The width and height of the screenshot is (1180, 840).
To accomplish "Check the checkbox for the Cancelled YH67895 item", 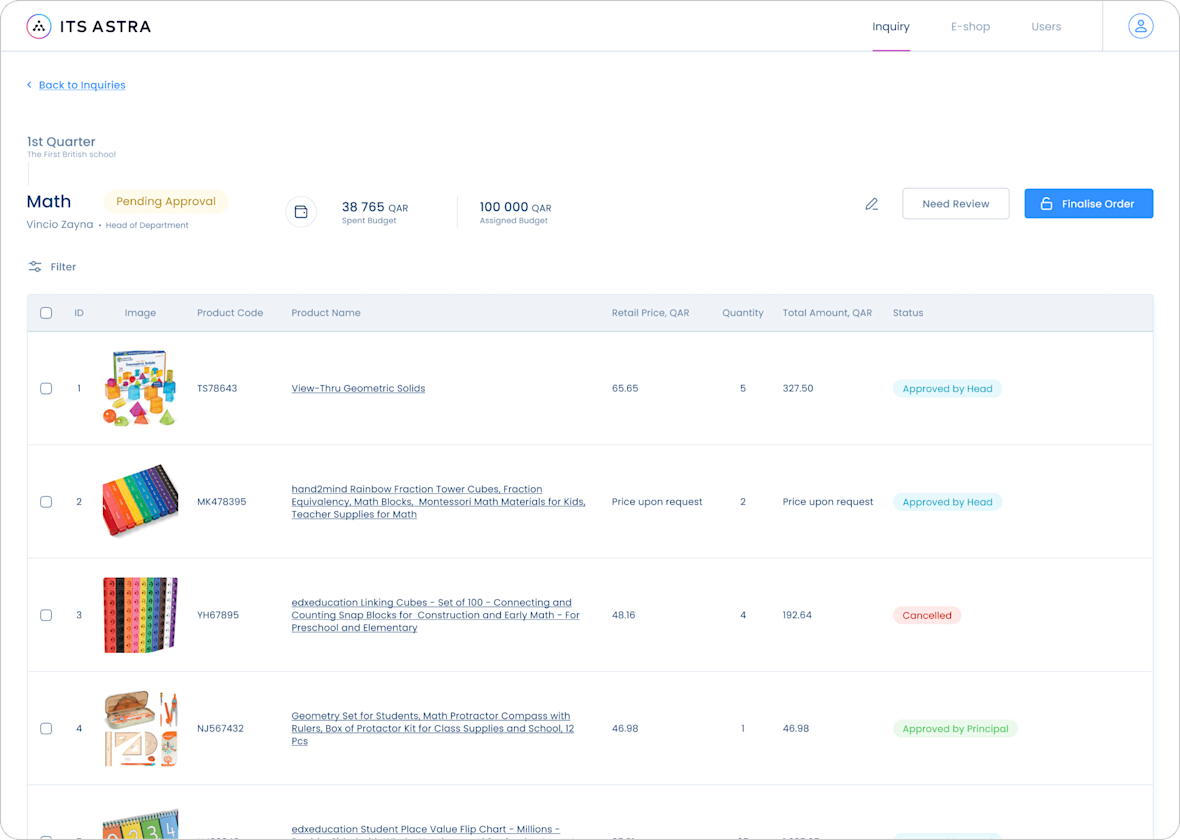I will [x=46, y=615].
